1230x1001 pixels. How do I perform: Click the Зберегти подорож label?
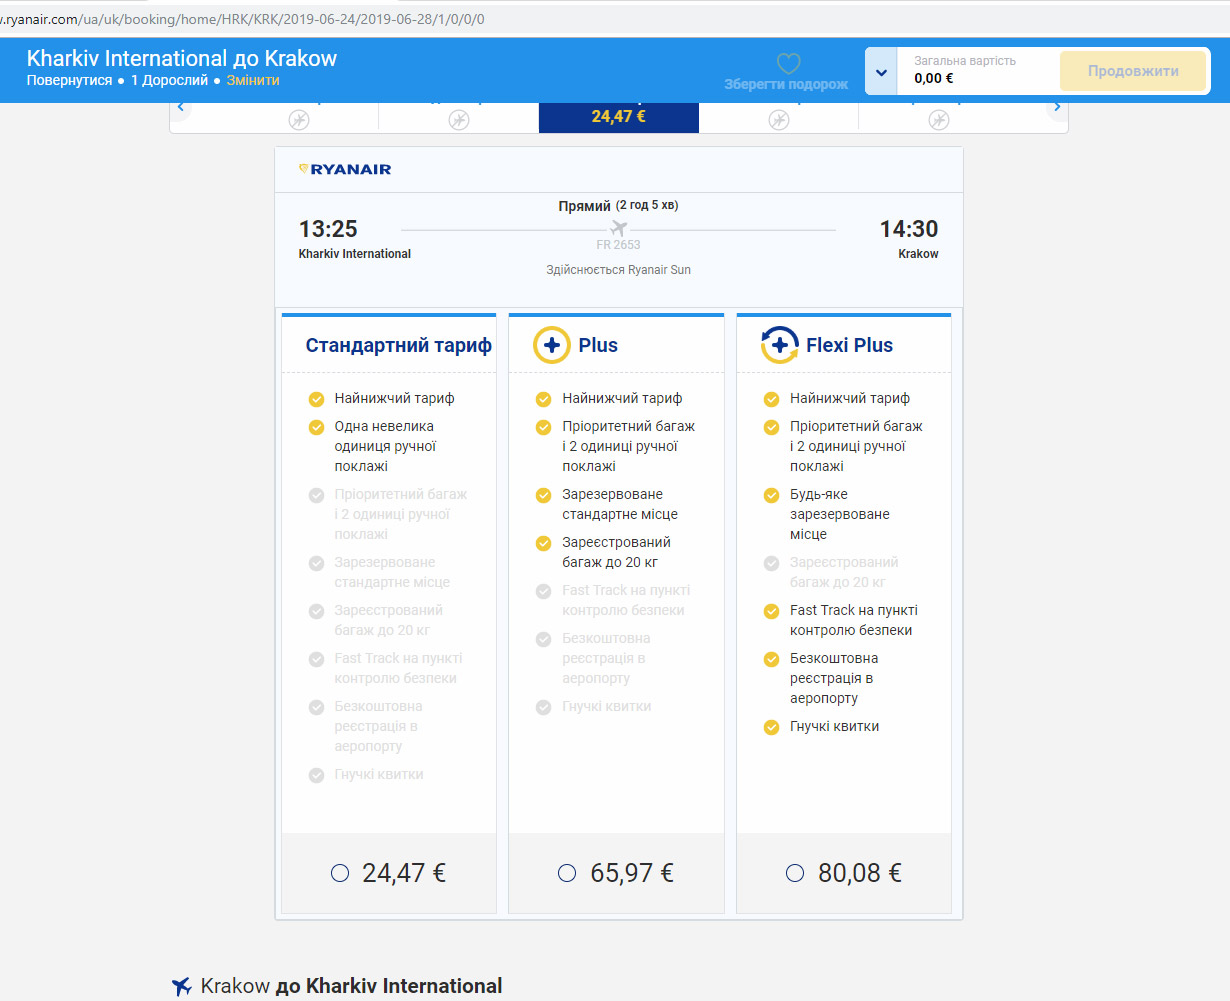pos(786,85)
